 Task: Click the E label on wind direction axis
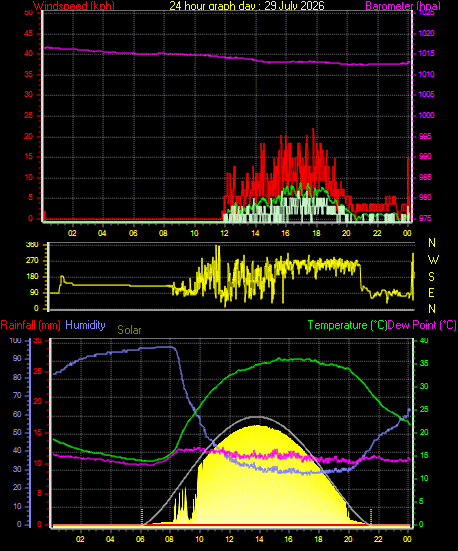coord(431,292)
